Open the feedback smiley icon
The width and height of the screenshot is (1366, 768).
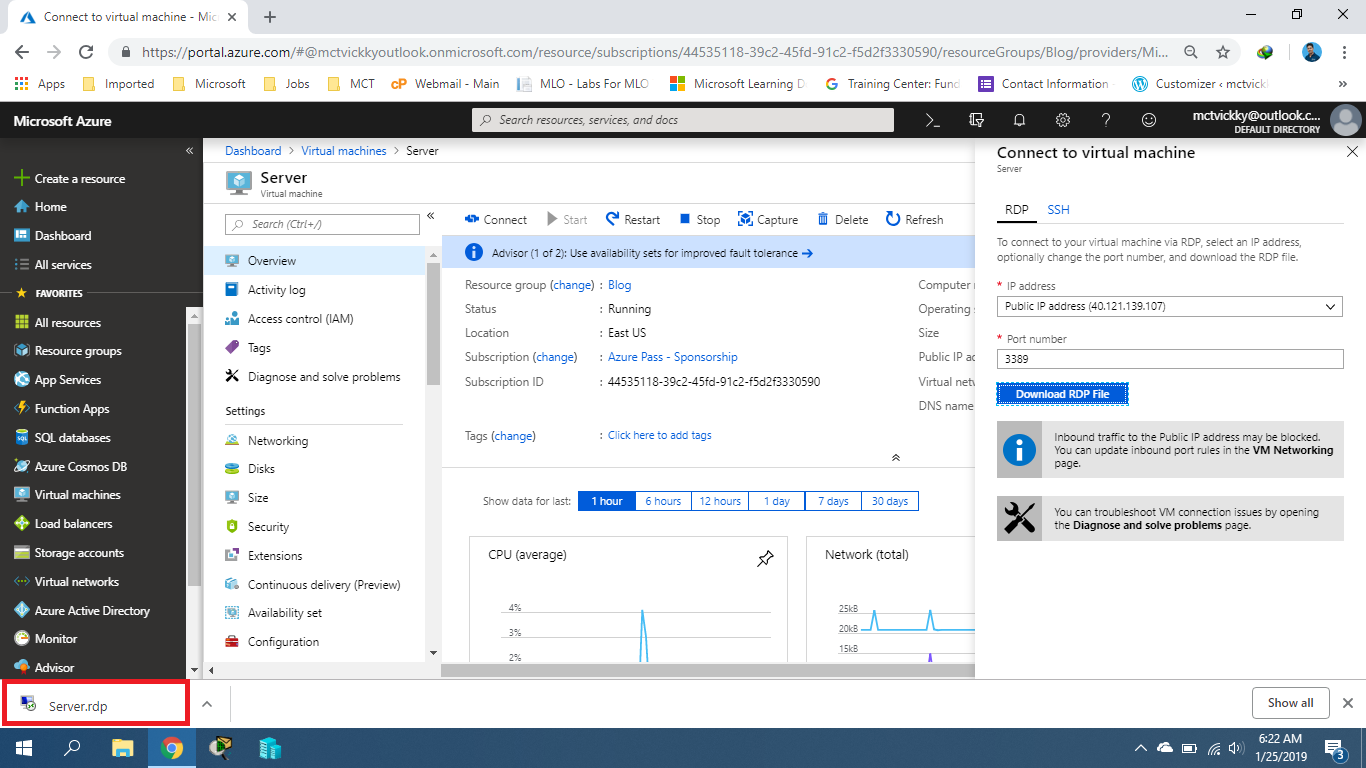(x=1149, y=120)
